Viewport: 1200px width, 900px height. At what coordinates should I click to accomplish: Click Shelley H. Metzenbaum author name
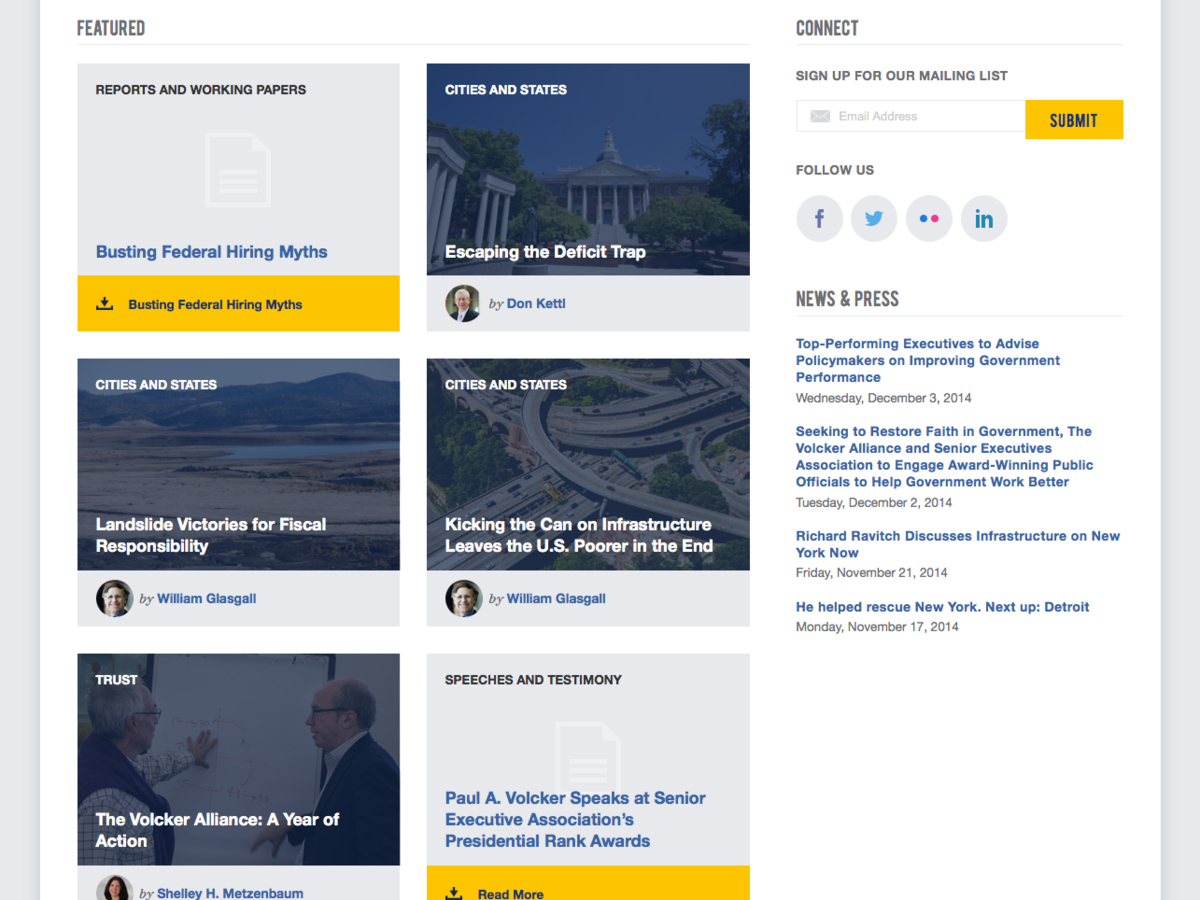click(230, 892)
